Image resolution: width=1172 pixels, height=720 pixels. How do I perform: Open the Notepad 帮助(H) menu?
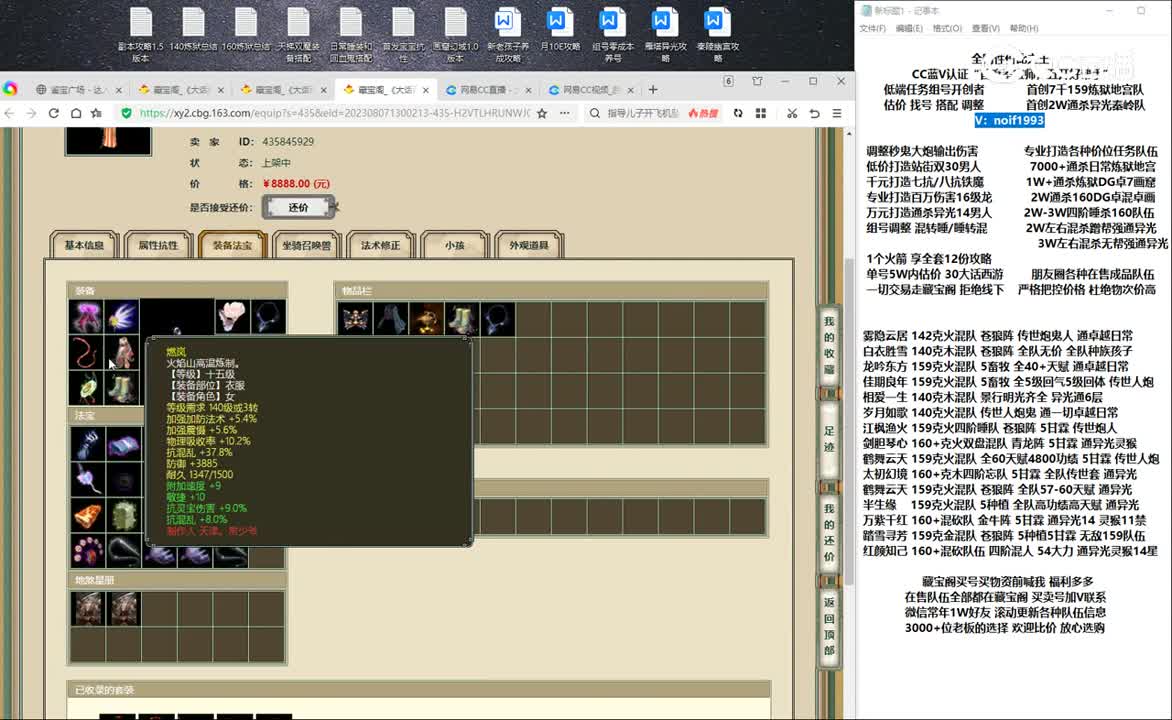[x=1024, y=28]
